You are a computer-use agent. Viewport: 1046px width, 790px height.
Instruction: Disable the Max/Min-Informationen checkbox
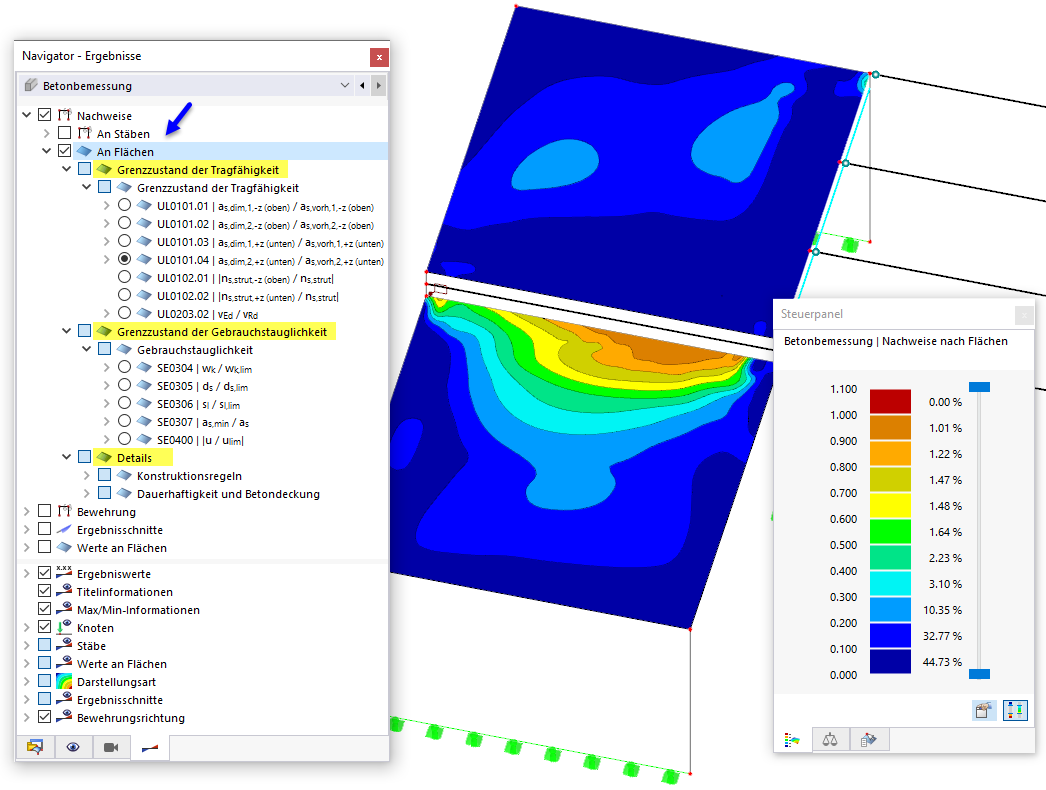click(x=45, y=610)
